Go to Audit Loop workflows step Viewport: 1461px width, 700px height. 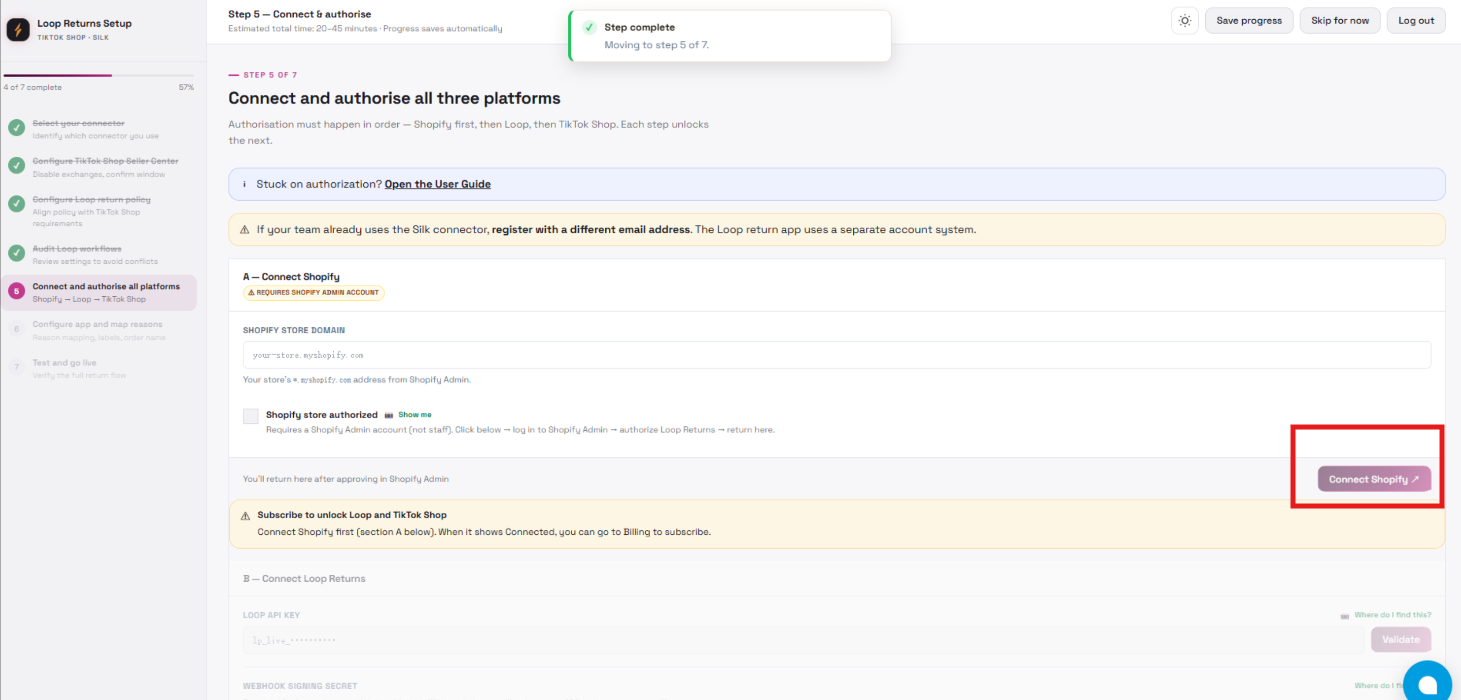[100, 254]
